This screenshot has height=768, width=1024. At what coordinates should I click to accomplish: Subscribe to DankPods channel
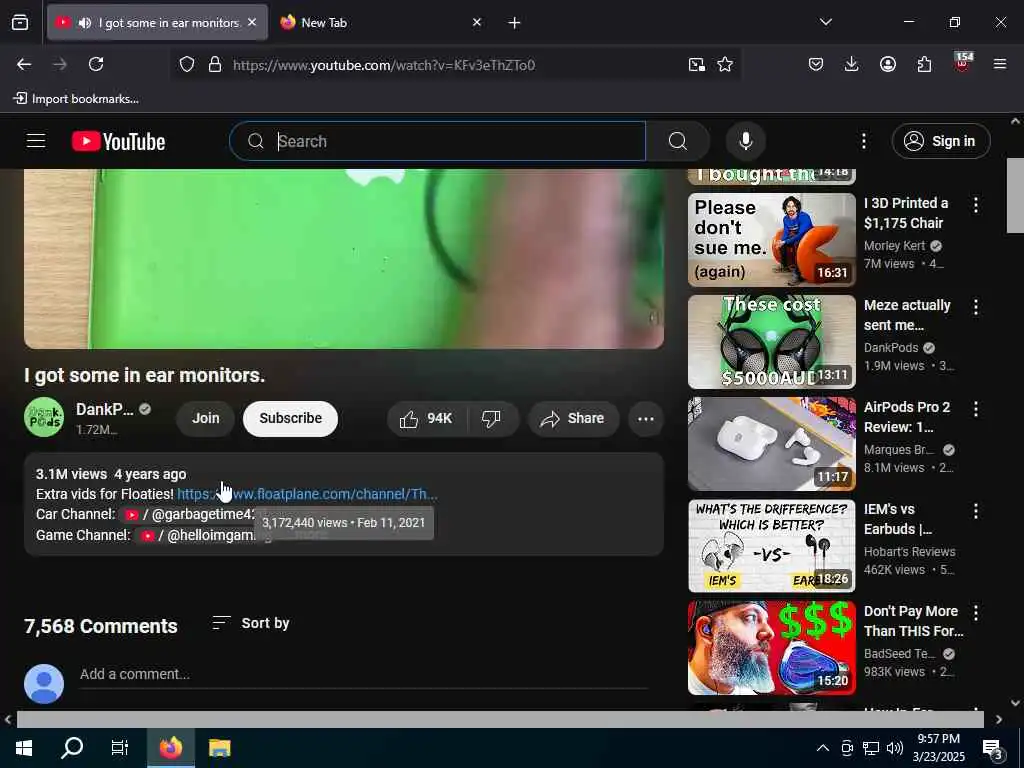point(291,419)
